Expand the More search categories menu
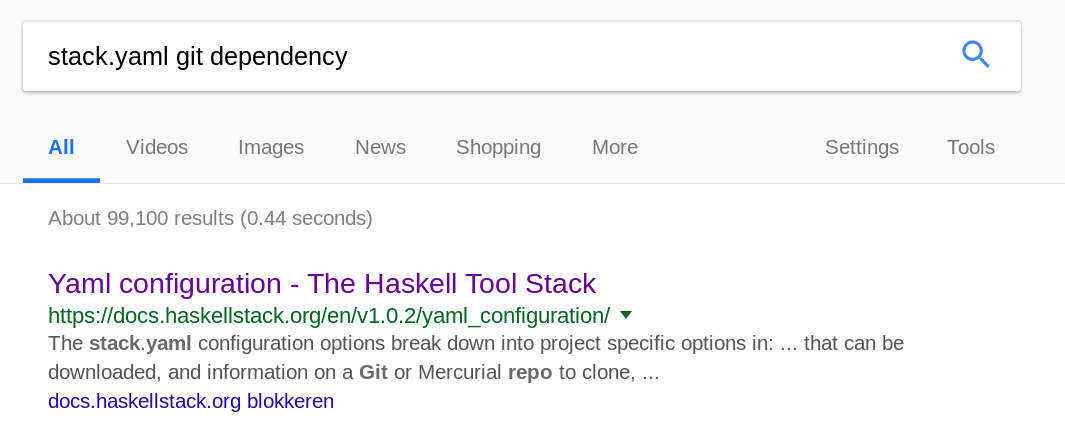 tap(615, 147)
